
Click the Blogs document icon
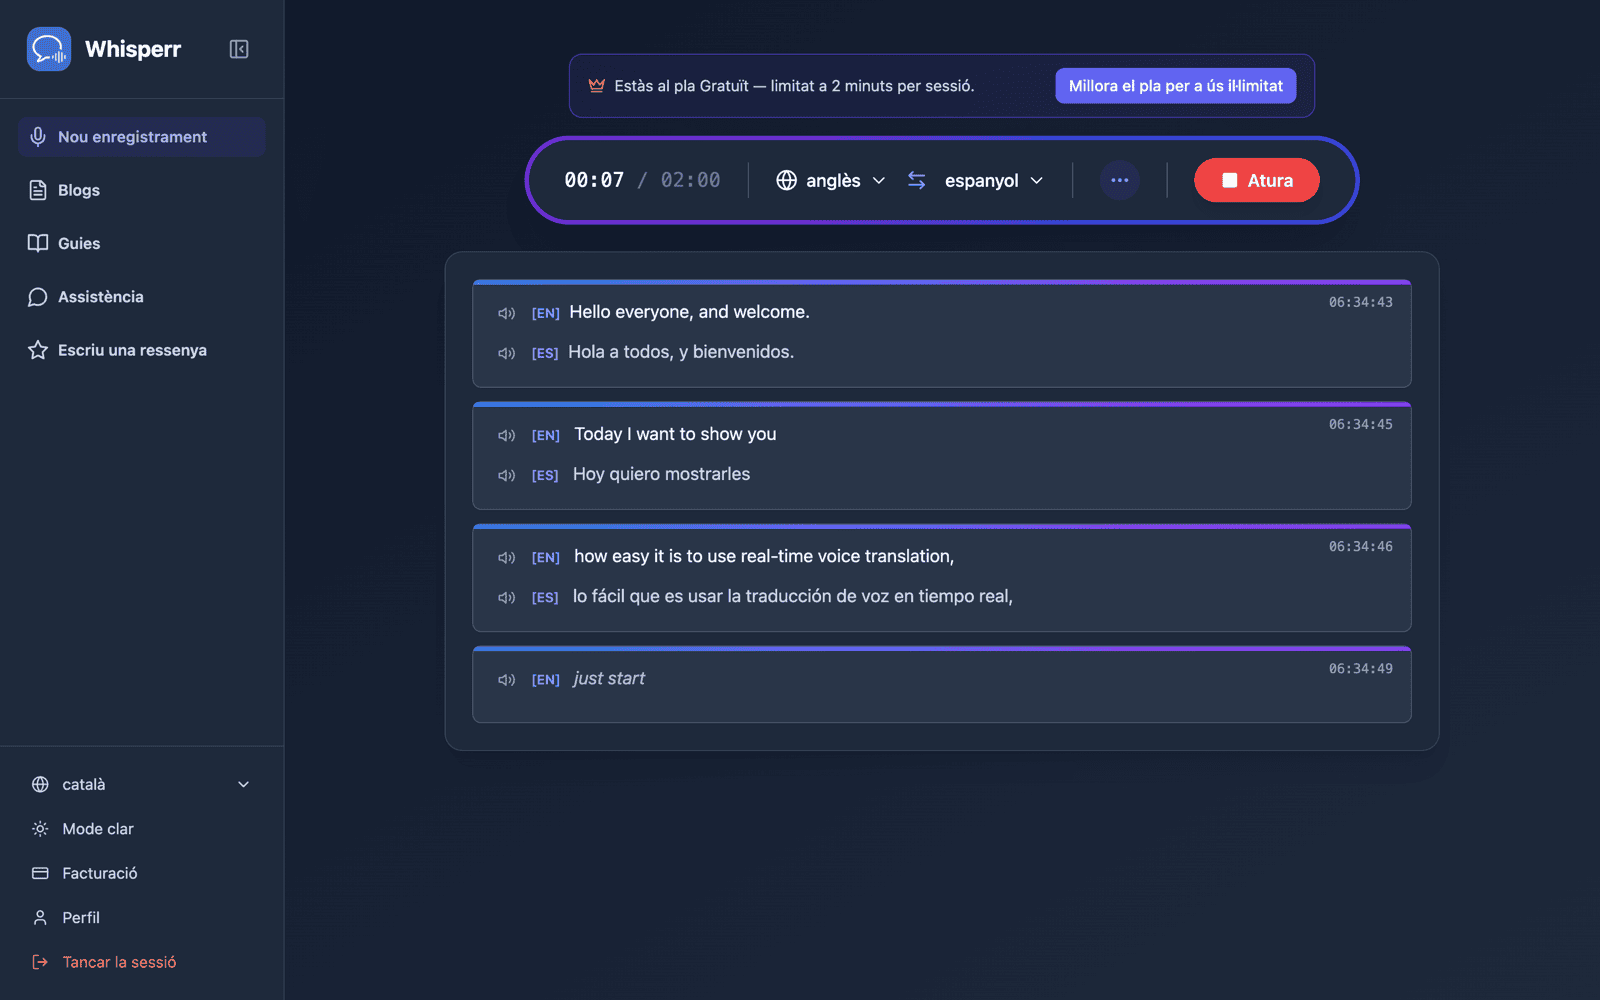[x=38, y=190]
